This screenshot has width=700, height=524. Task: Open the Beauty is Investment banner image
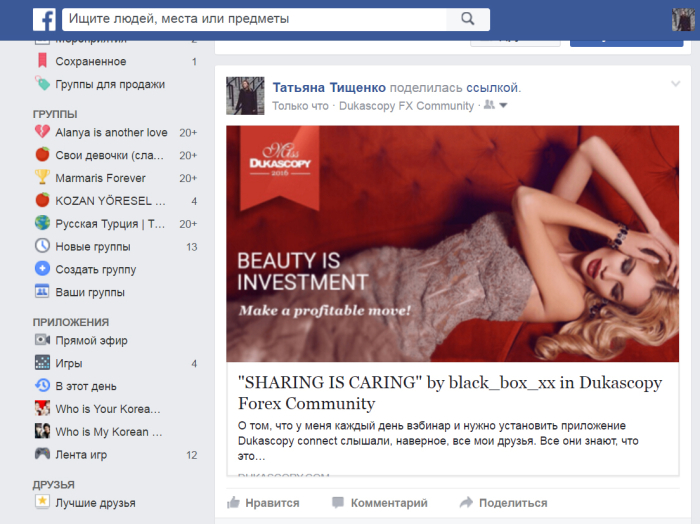(452, 244)
